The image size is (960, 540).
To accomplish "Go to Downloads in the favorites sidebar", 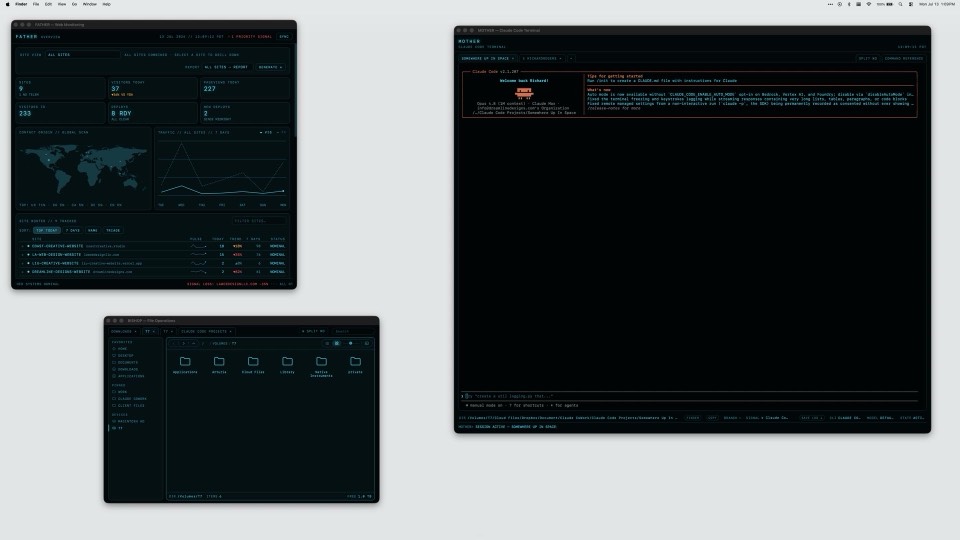I will point(126,369).
